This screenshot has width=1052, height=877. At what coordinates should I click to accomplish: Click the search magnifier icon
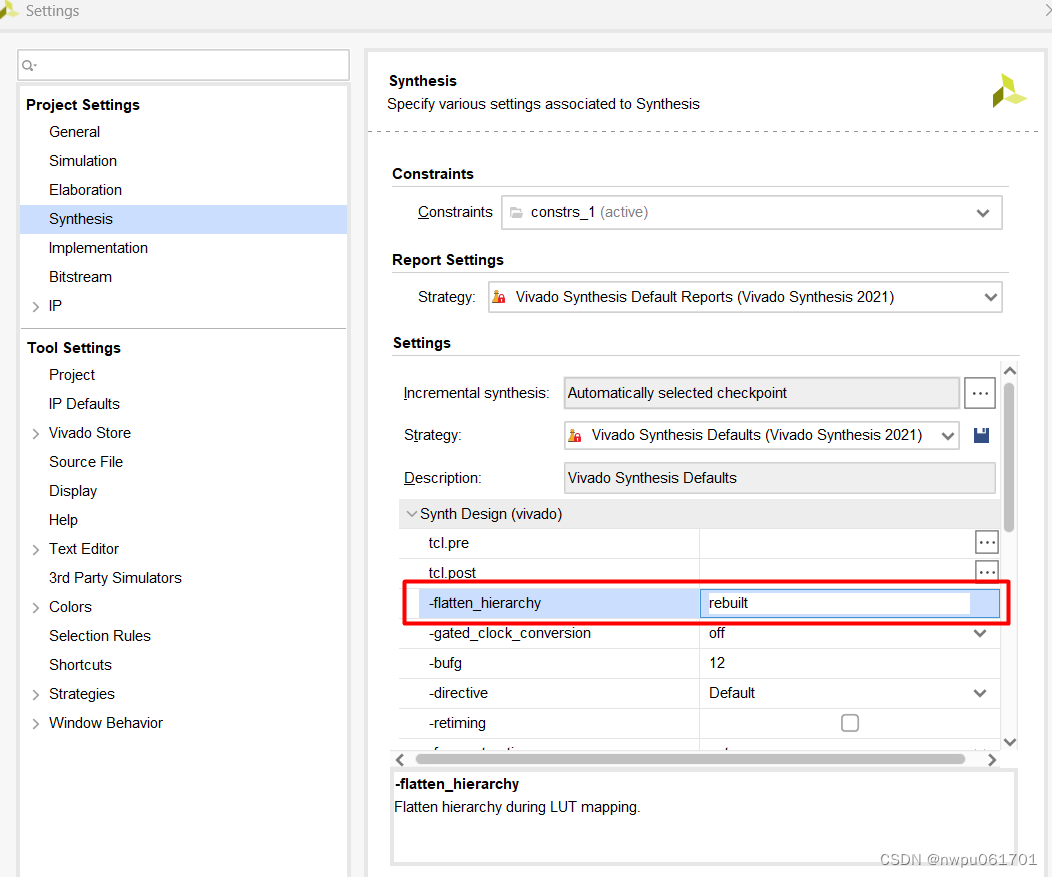point(28,65)
